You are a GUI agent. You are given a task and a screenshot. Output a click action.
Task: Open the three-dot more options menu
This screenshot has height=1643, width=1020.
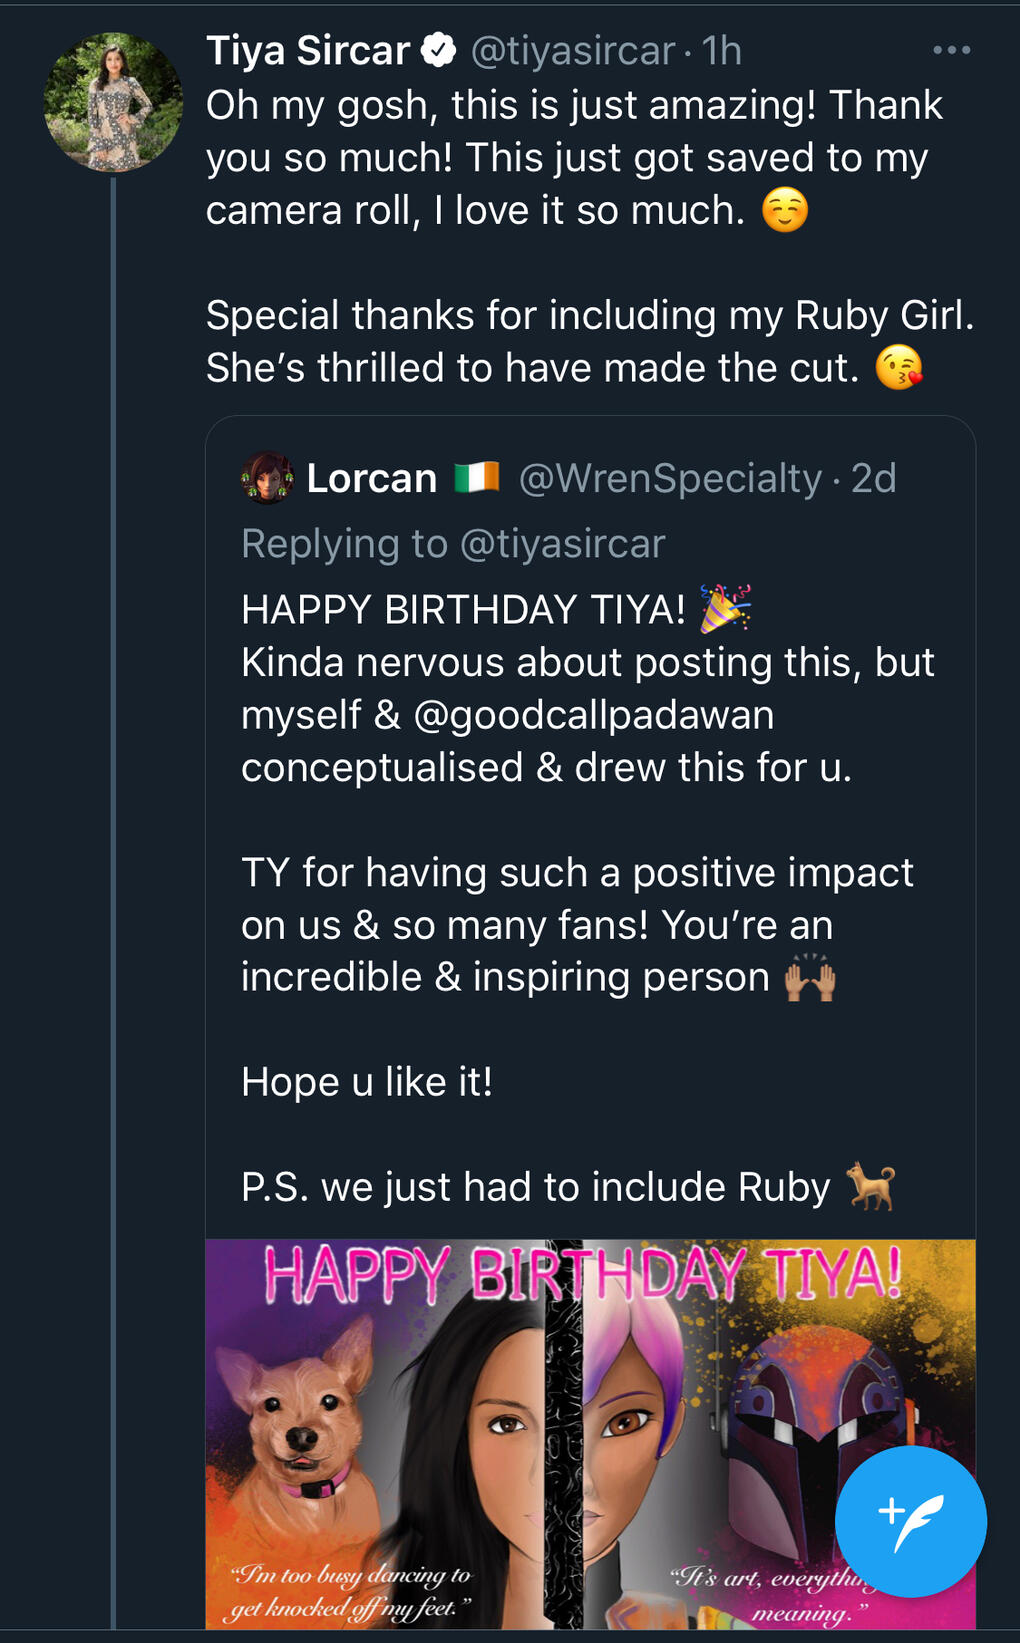click(951, 50)
